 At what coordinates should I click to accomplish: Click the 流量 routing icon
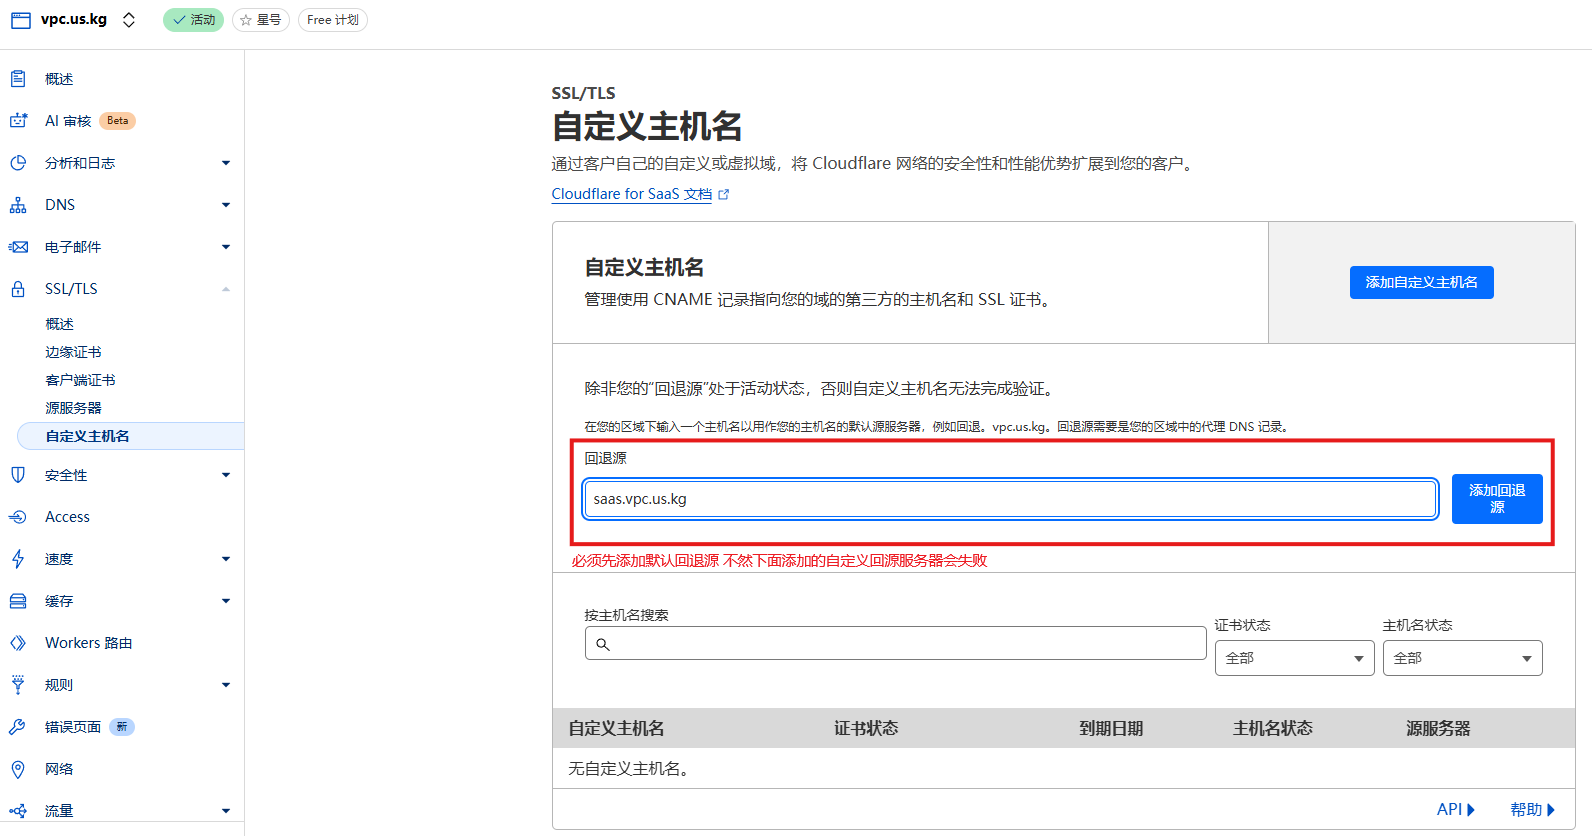[x=18, y=811]
